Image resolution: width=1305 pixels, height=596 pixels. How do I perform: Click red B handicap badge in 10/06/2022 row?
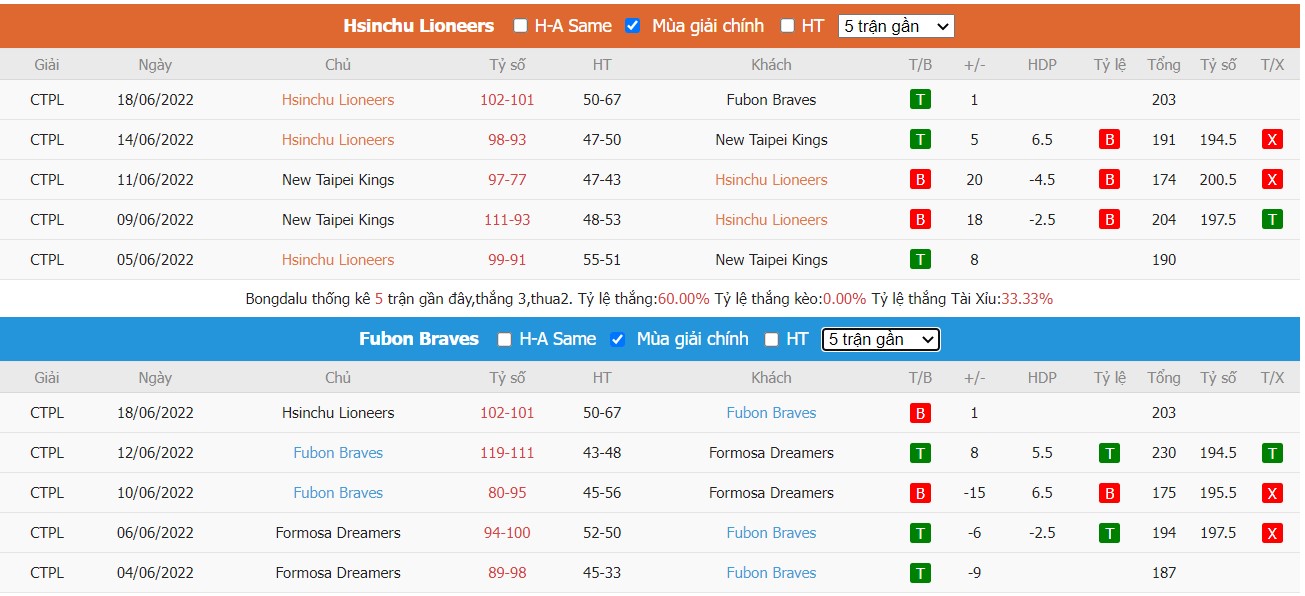point(1108,493)
